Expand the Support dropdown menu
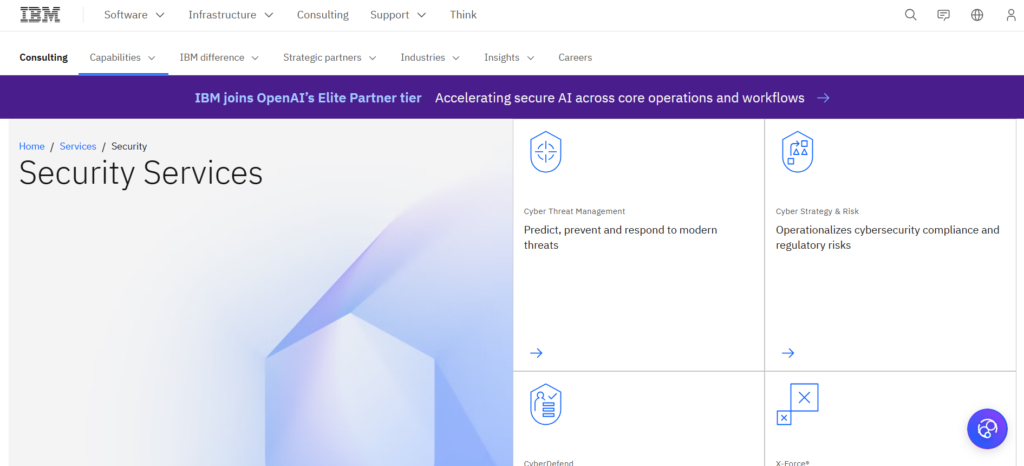This screenshot has width=1024, height=466. tap(398, 15)
